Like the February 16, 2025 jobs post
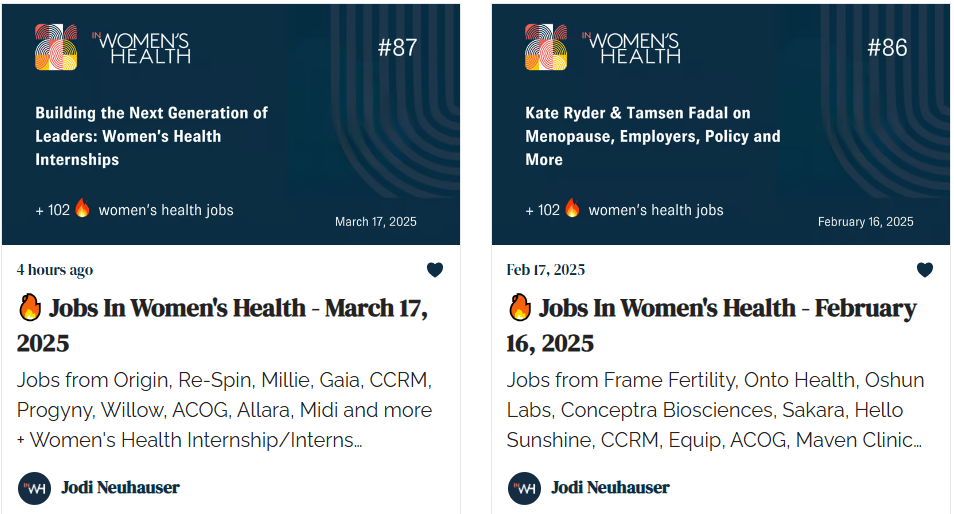 [x=924, y=269]
